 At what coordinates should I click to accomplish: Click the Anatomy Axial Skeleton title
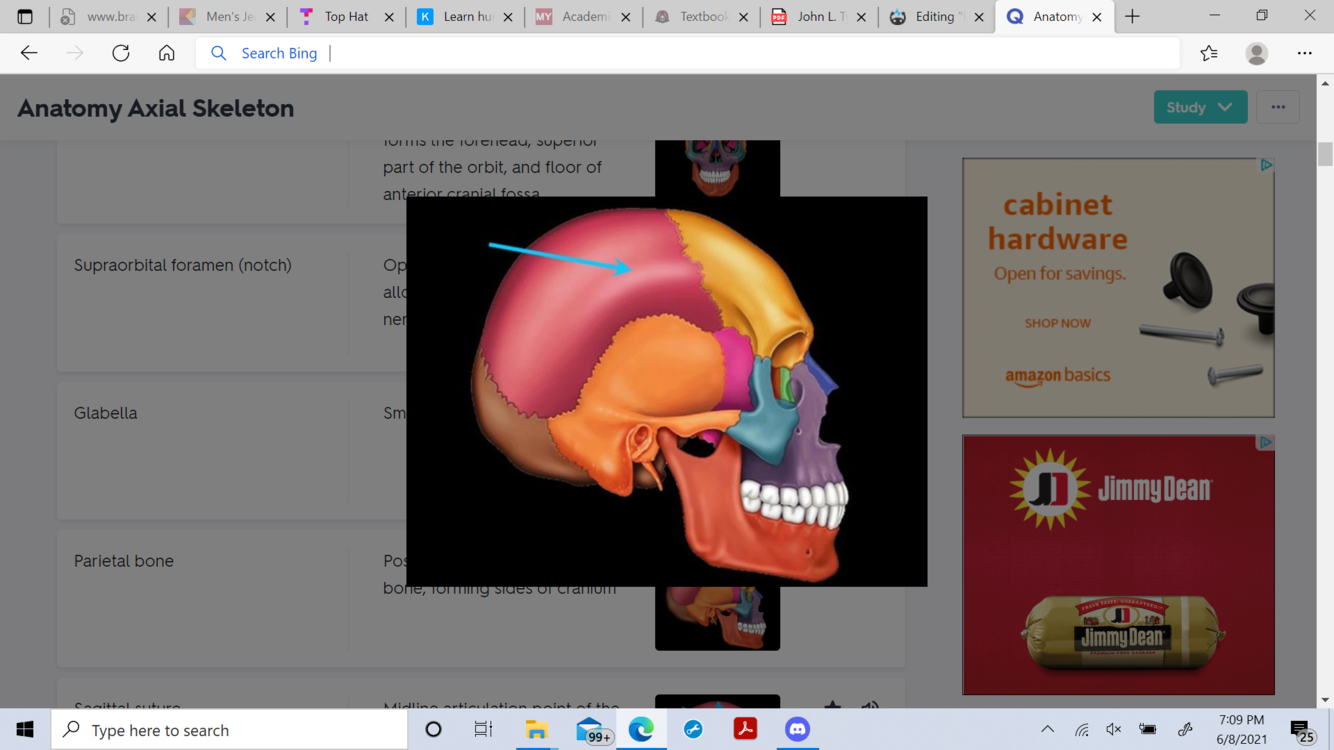[156, 108]
